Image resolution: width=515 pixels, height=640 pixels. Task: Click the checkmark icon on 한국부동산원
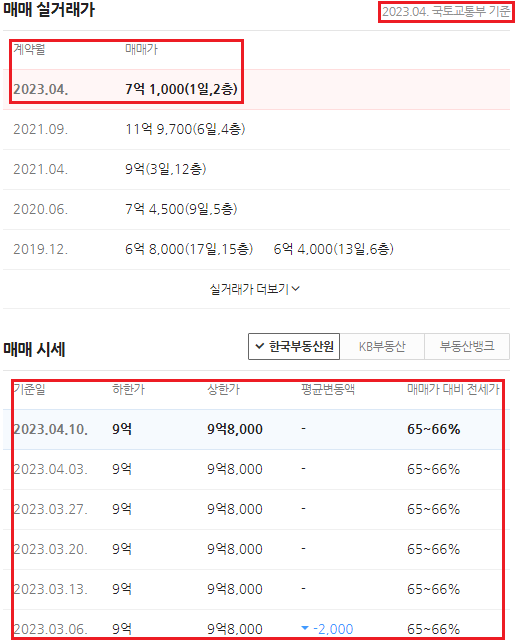[x=260, y=346]
